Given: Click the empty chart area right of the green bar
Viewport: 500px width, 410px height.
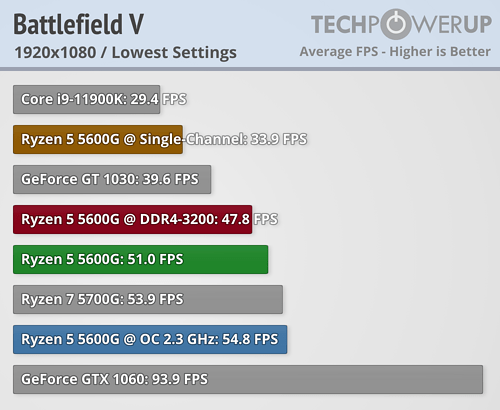Looking at the screenshot, I should pos(383,259).
